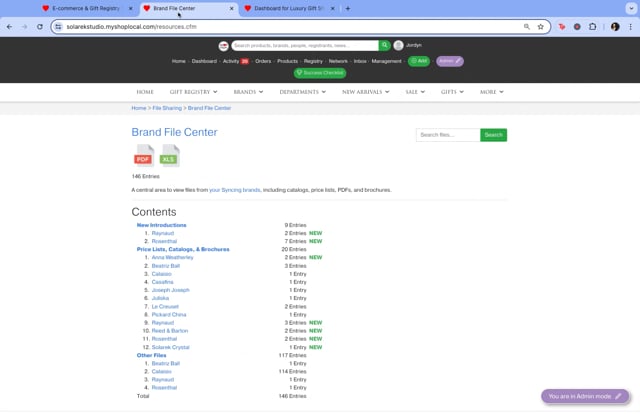View site information icon in address bar
This screenshot has height=414, width=640.
click(x=58, y=27)
